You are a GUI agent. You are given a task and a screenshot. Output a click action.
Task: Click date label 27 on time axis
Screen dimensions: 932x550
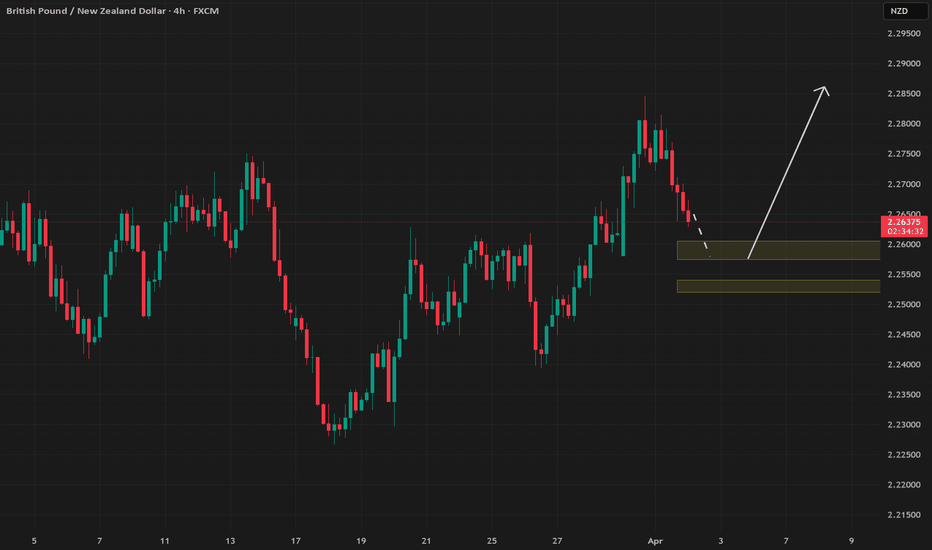557,540
